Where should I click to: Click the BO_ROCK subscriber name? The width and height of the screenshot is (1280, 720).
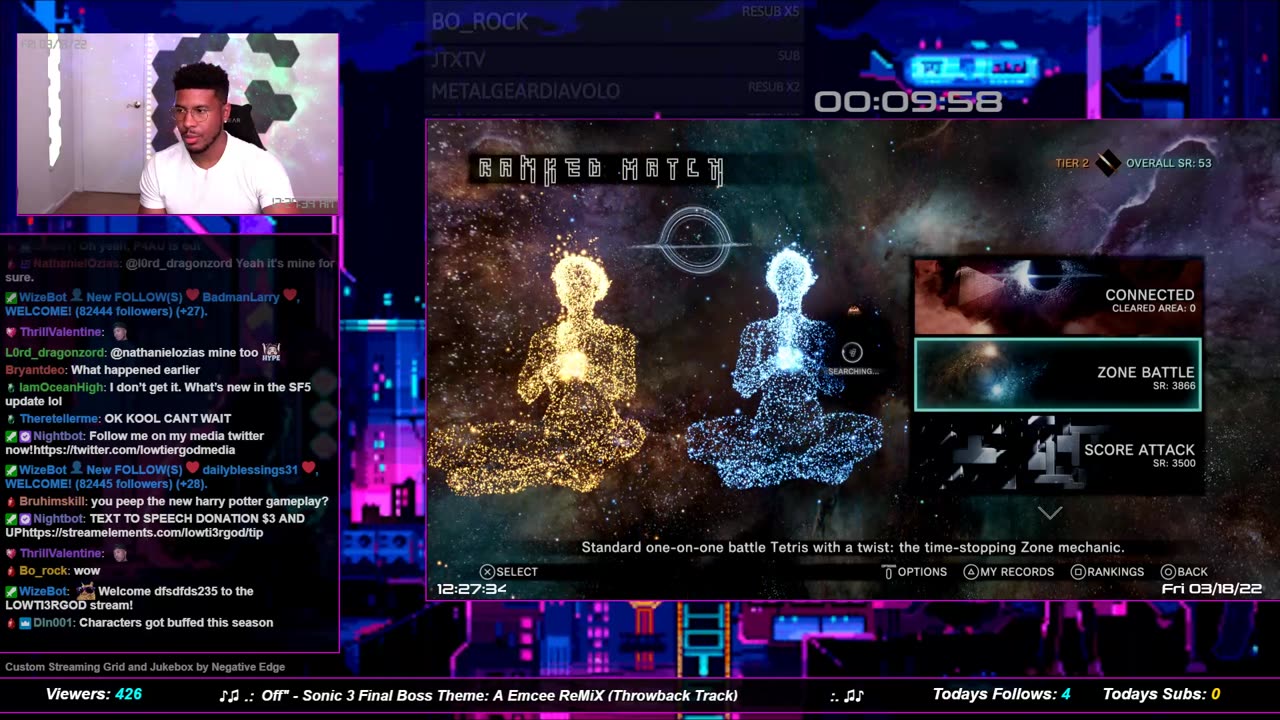[x=480, y=21]
